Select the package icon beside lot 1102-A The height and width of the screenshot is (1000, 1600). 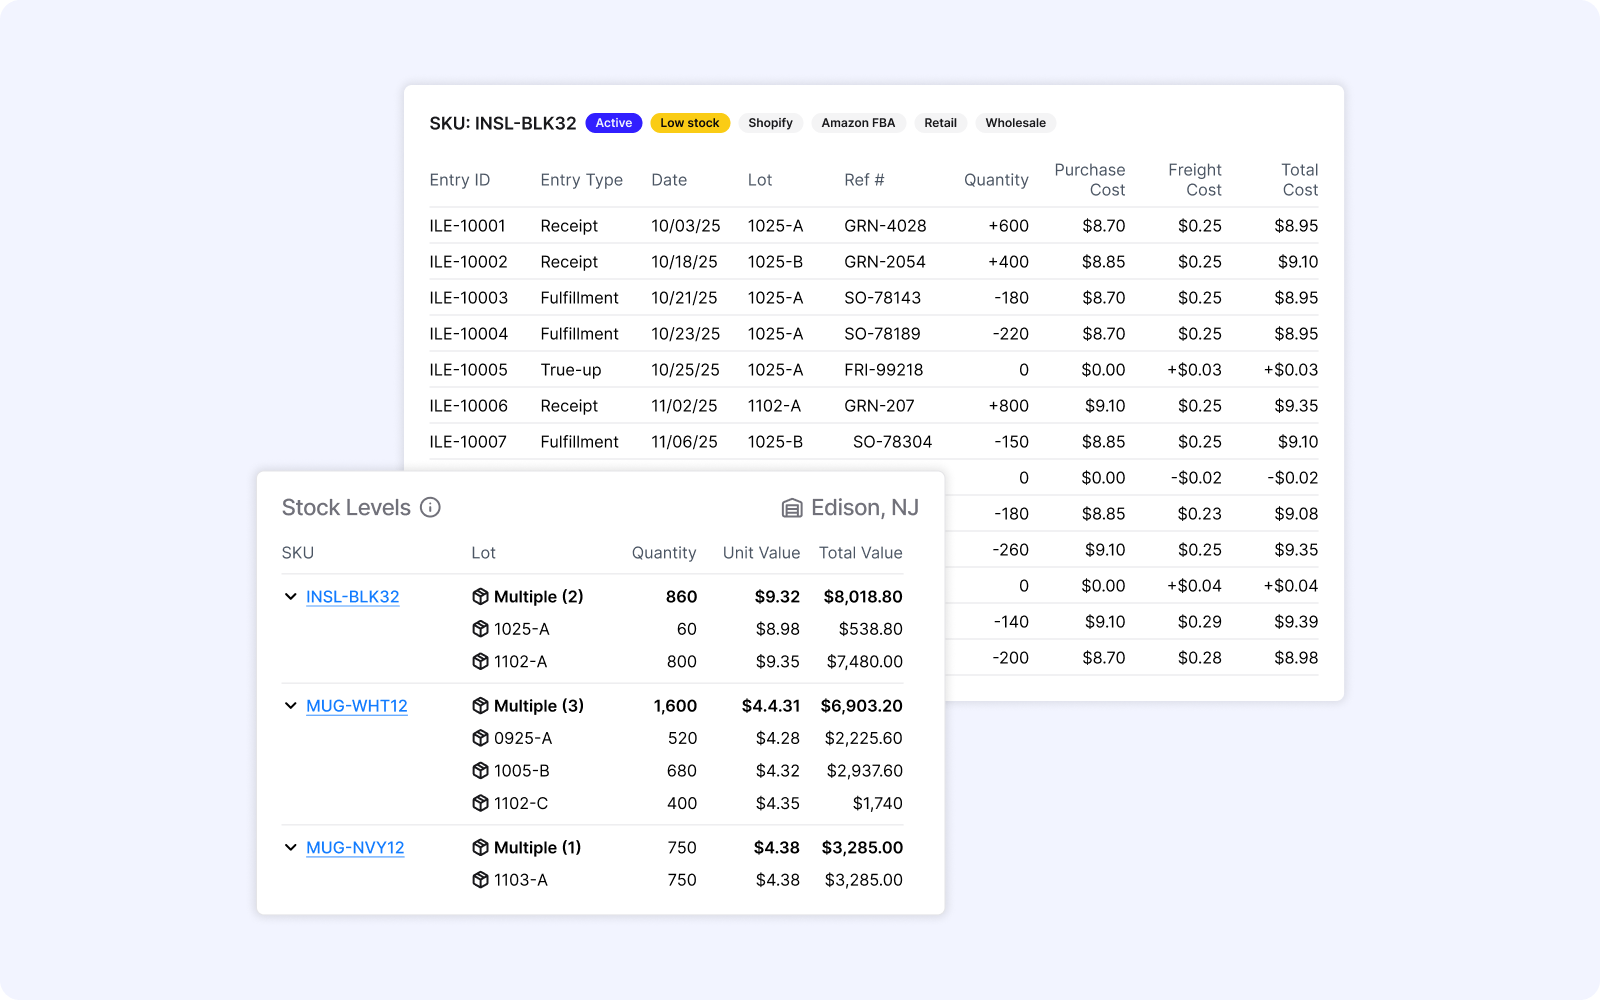[x=480, y=661]
